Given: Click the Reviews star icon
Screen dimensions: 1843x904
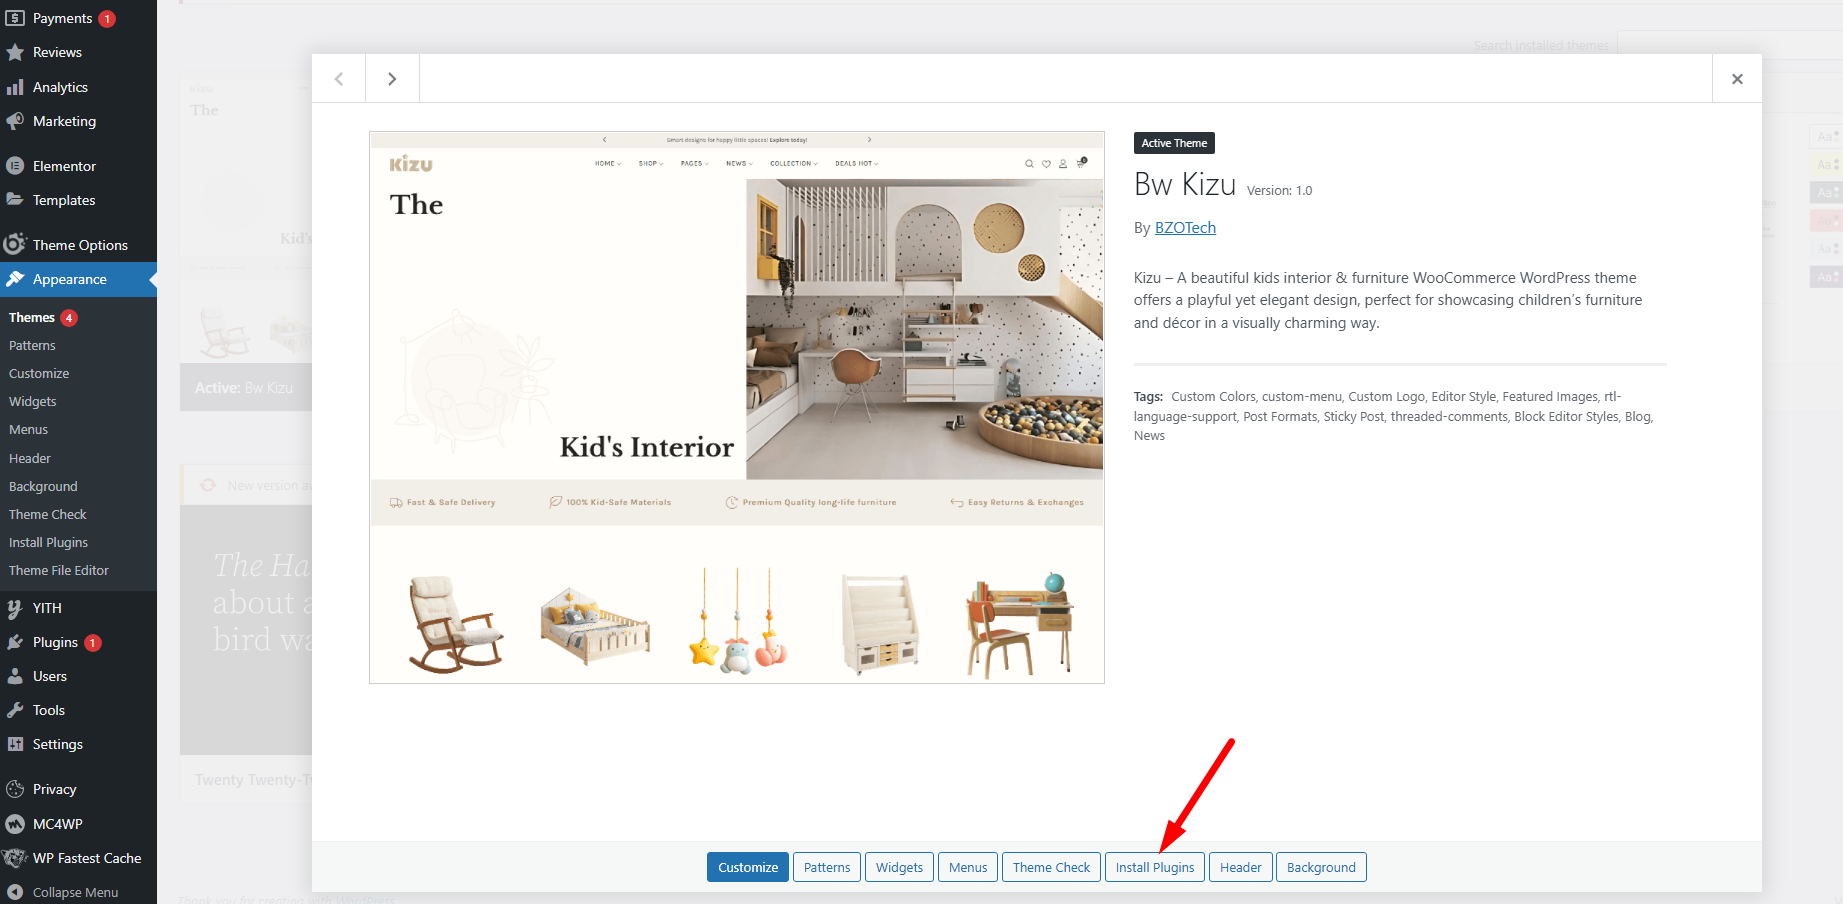Looking at the screenshot, I should click(15, 52).
